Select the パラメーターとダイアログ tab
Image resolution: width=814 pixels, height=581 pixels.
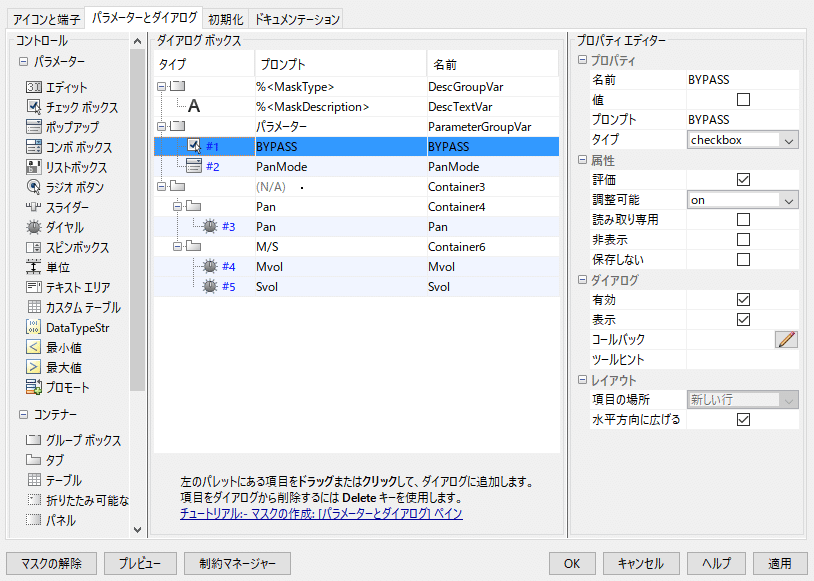coord(144,18)
